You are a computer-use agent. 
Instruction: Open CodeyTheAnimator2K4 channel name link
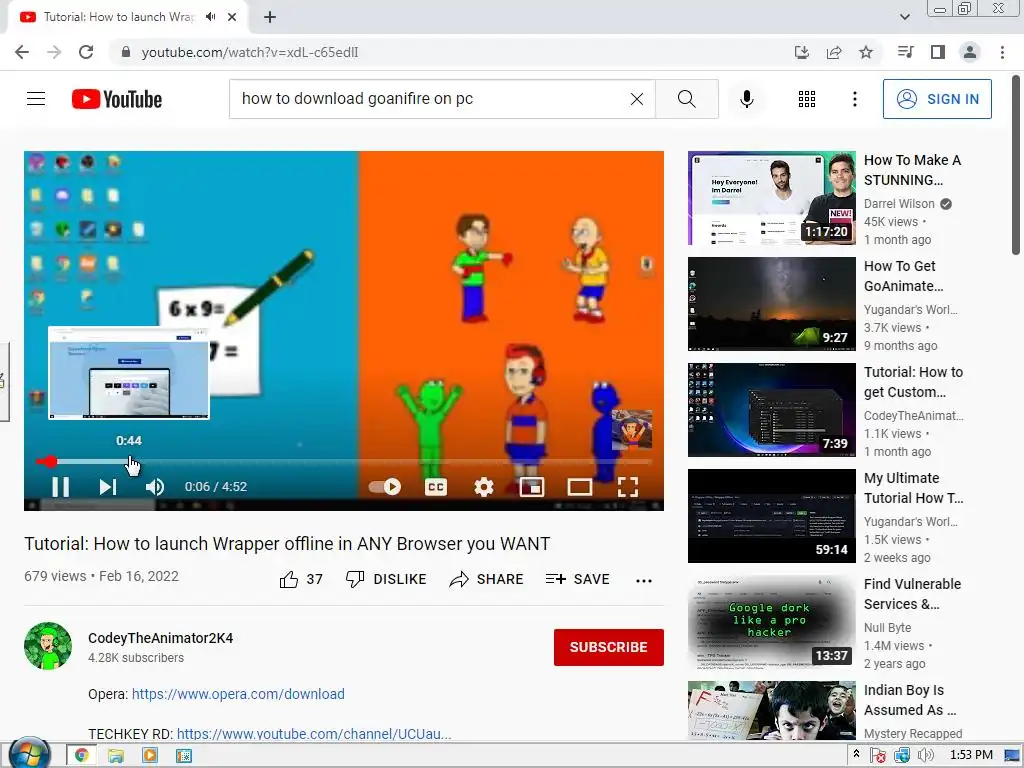[161, 638]
